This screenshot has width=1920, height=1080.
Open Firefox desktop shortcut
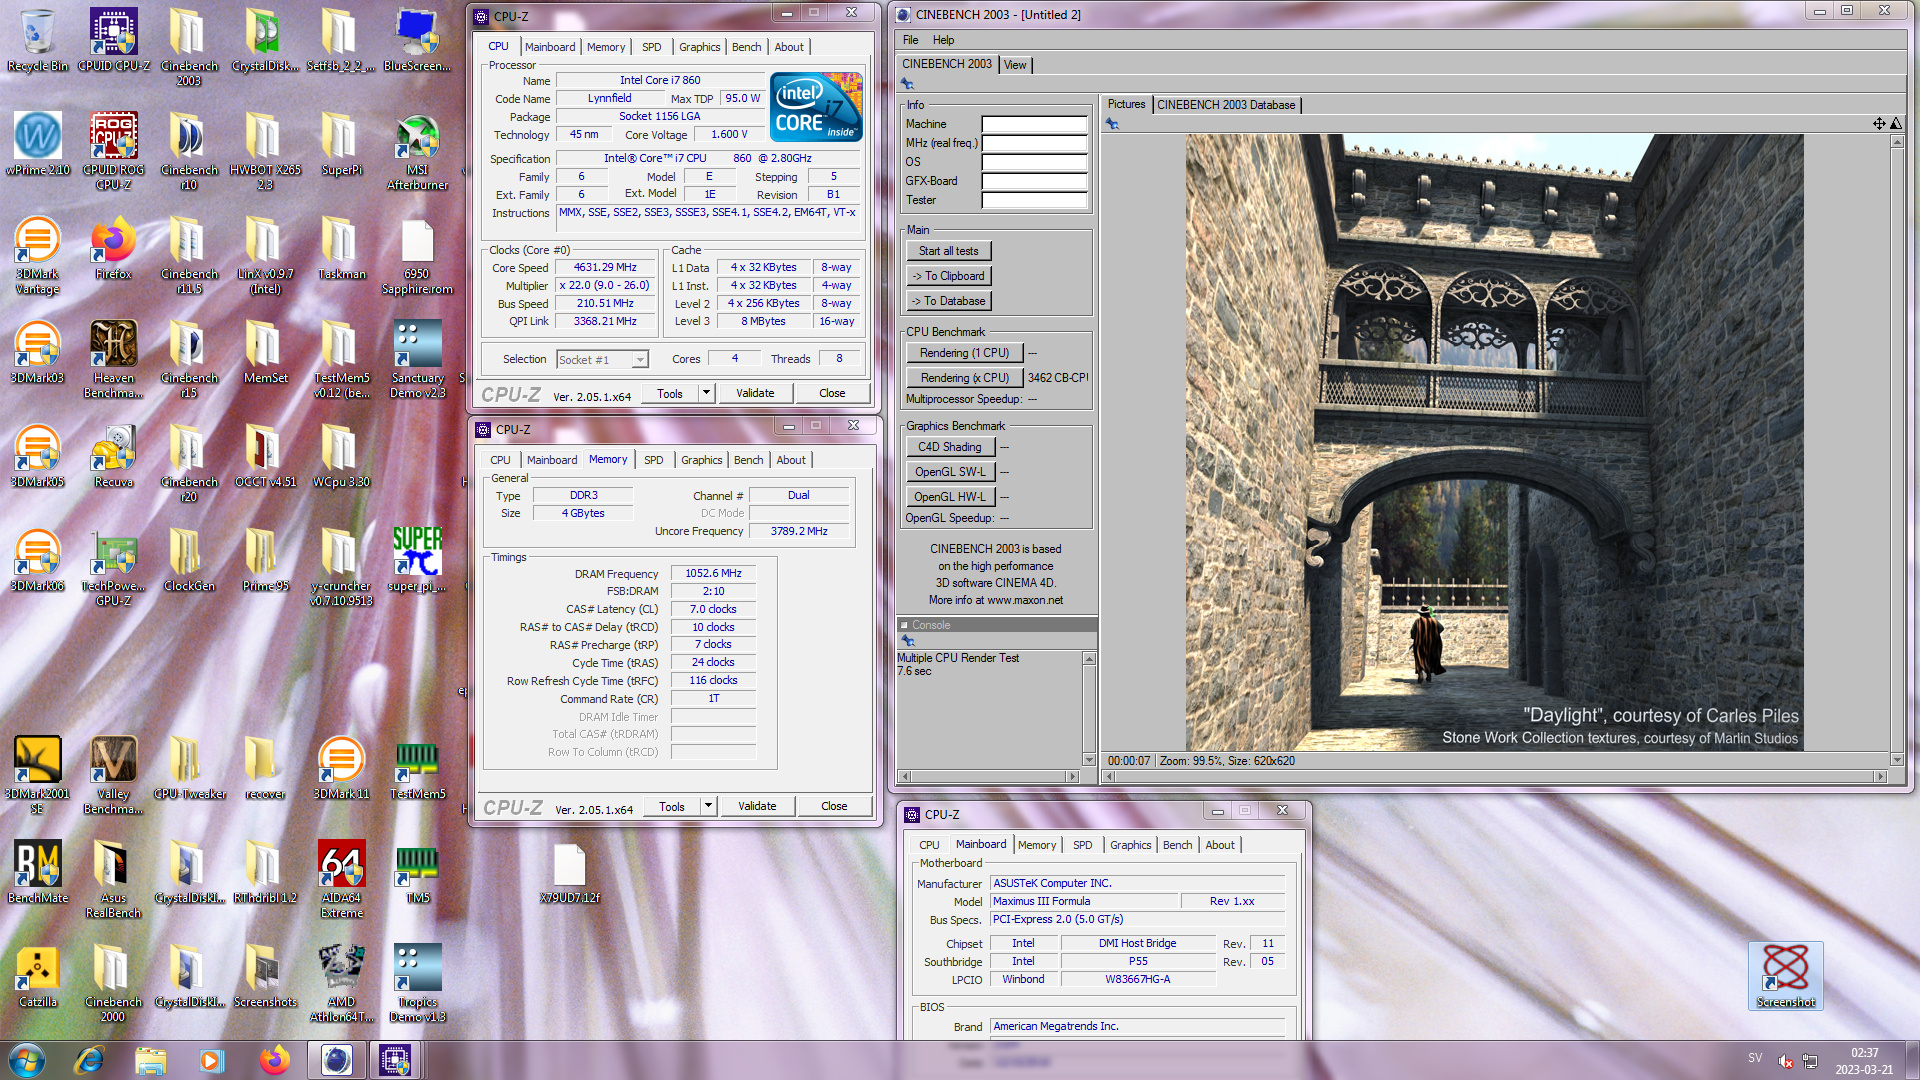pos(114,248)
